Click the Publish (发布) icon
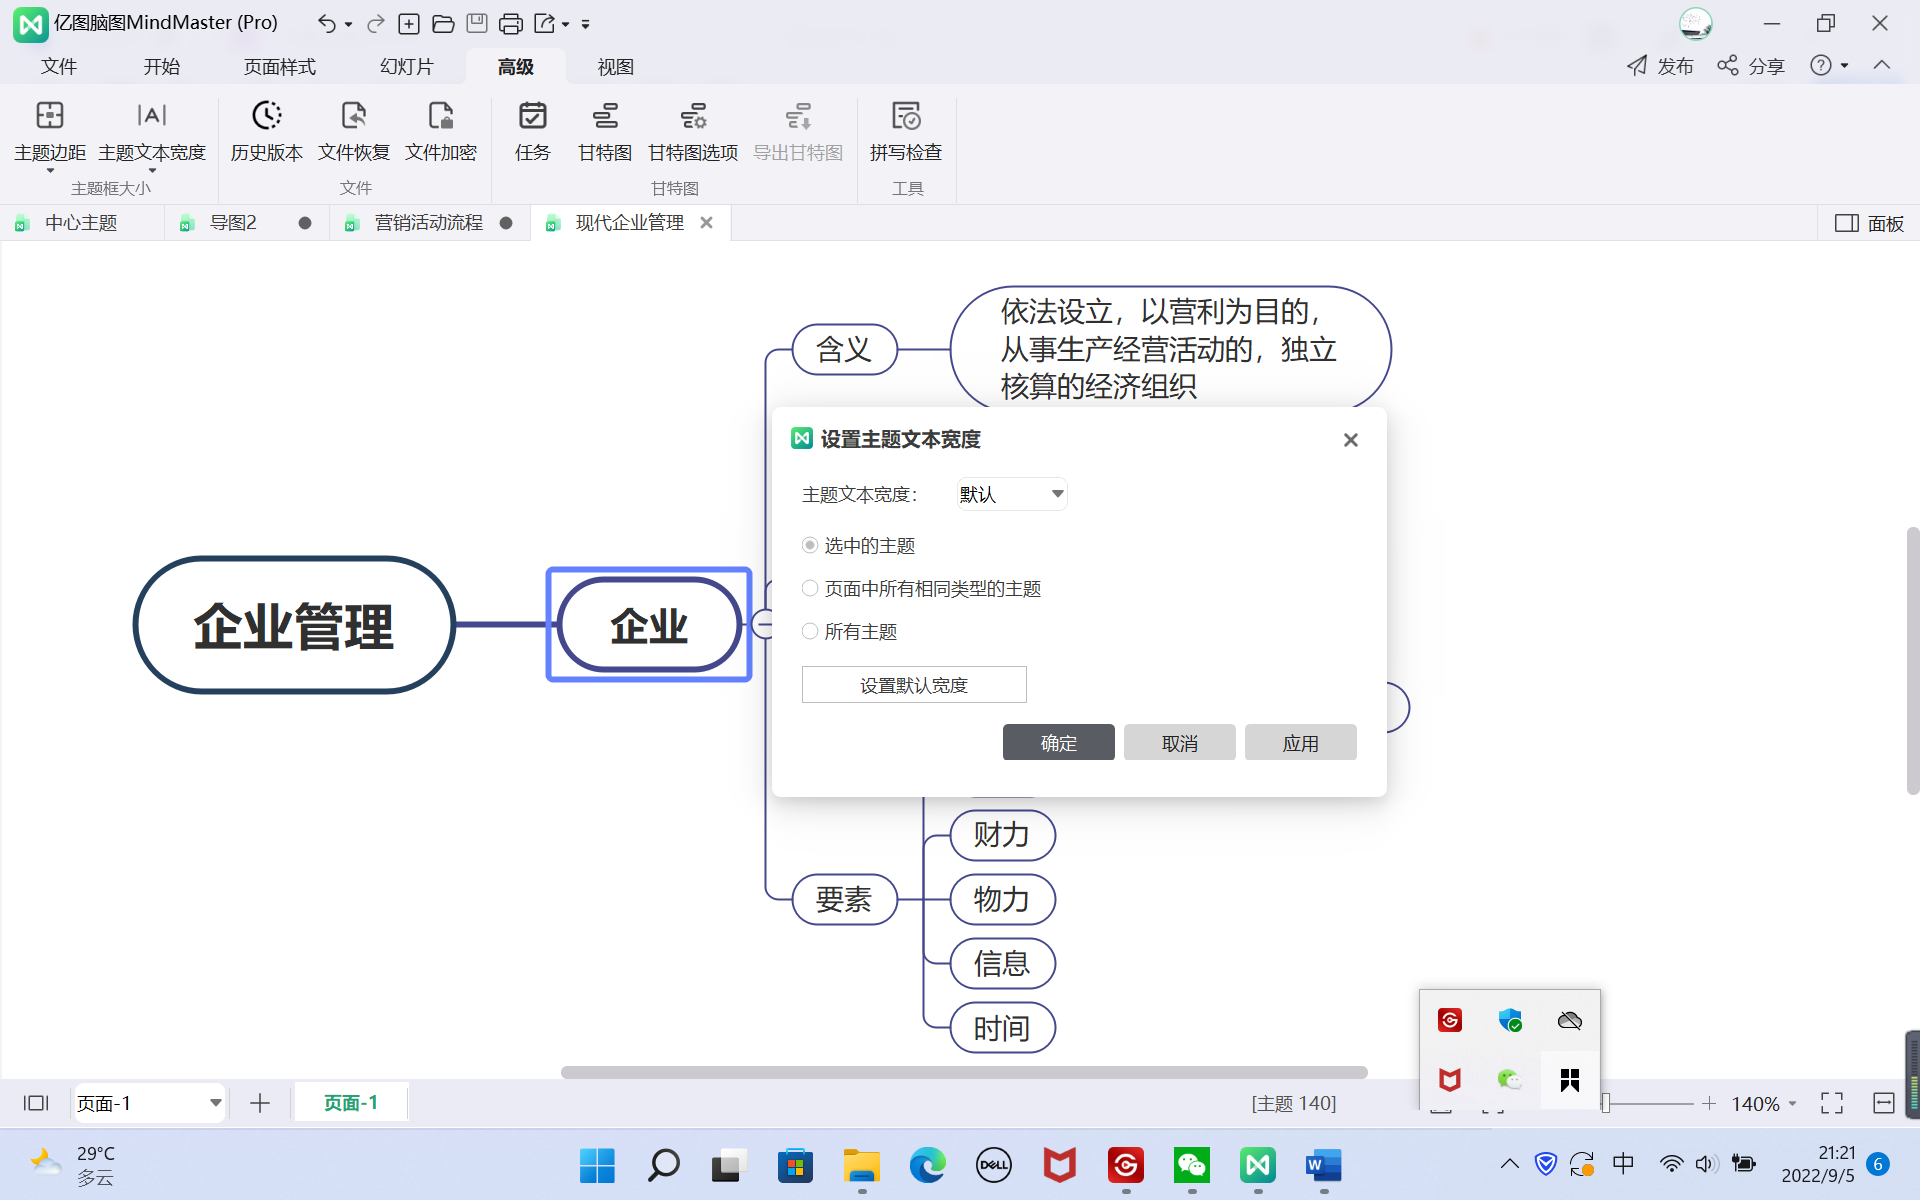Screen dimensions: 1920x1200 tap(1637, 66)
